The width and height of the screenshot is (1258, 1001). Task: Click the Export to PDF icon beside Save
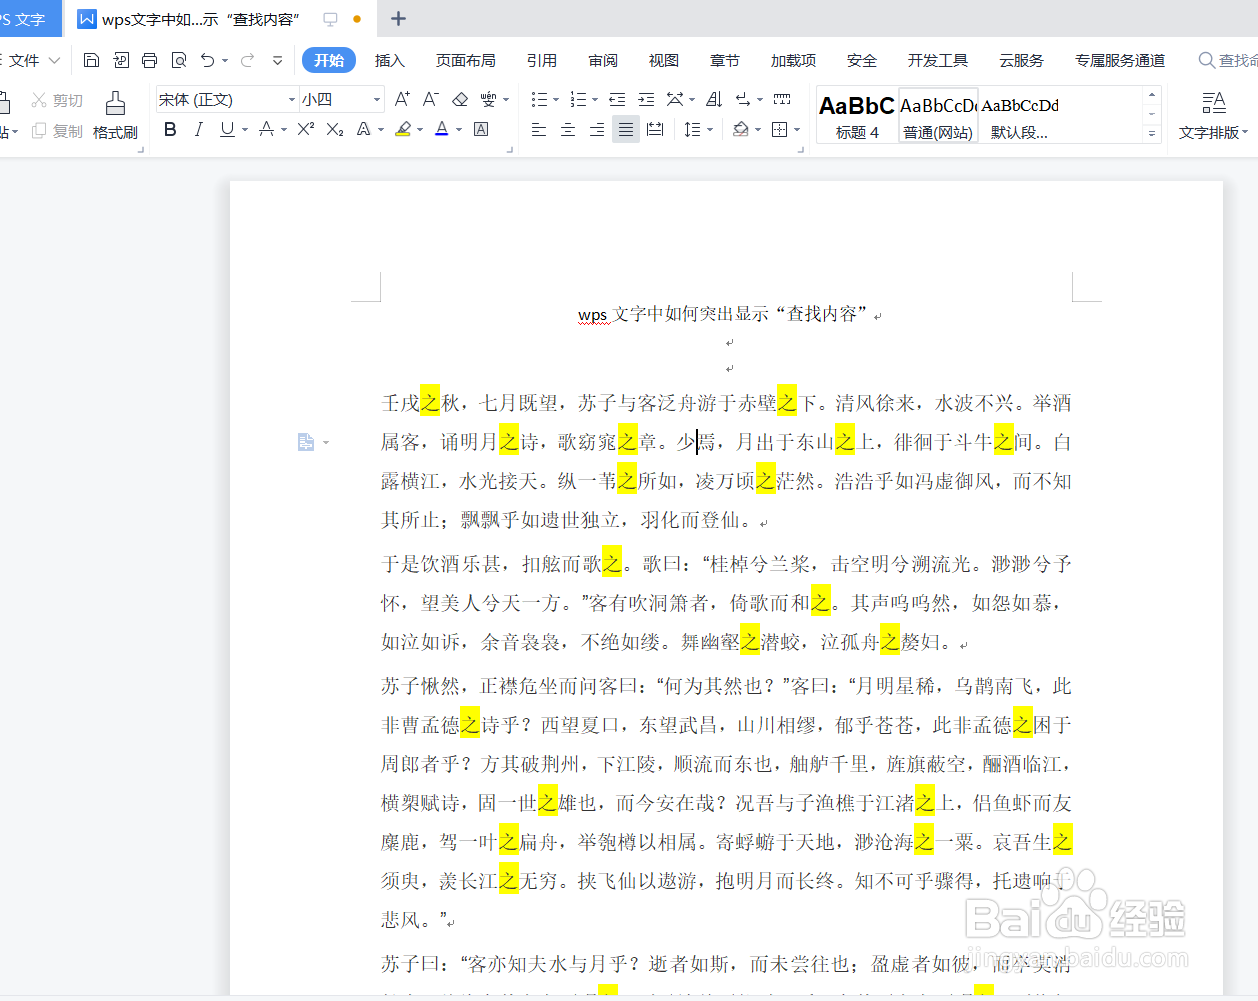pyautogui.click(x=121, y=61)
